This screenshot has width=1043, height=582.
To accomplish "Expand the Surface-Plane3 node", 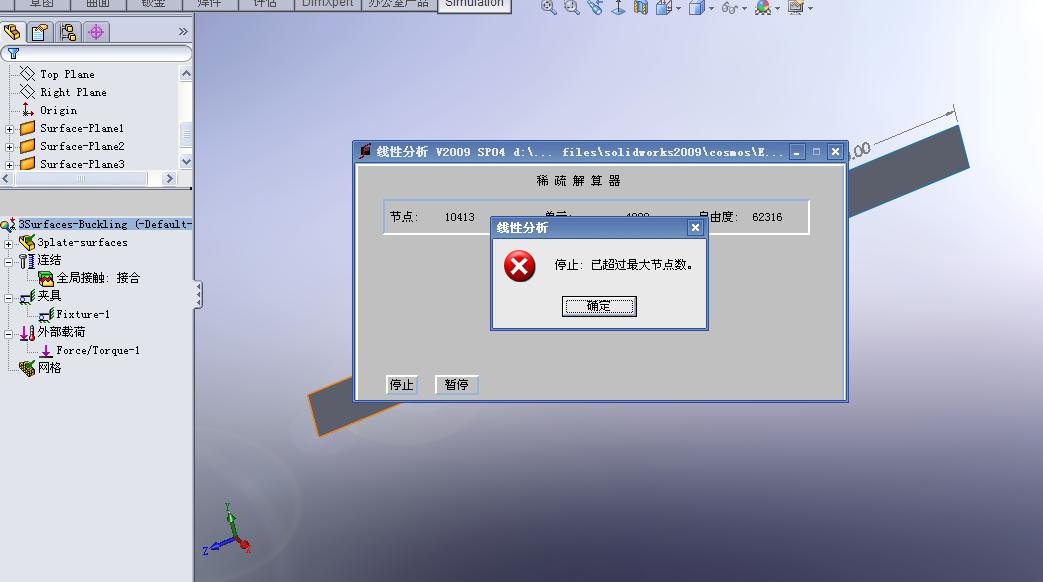I will pyautogui.click(x=9, y=164).
